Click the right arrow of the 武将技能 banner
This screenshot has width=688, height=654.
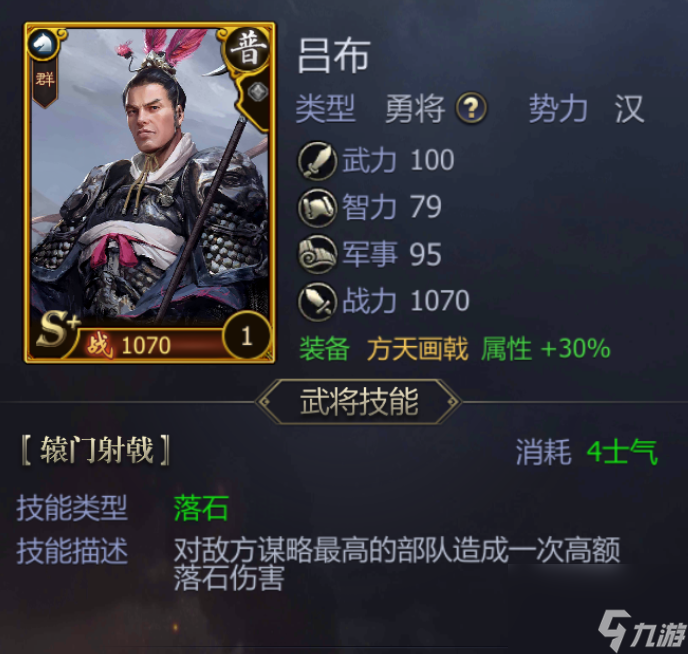[452, 401]
